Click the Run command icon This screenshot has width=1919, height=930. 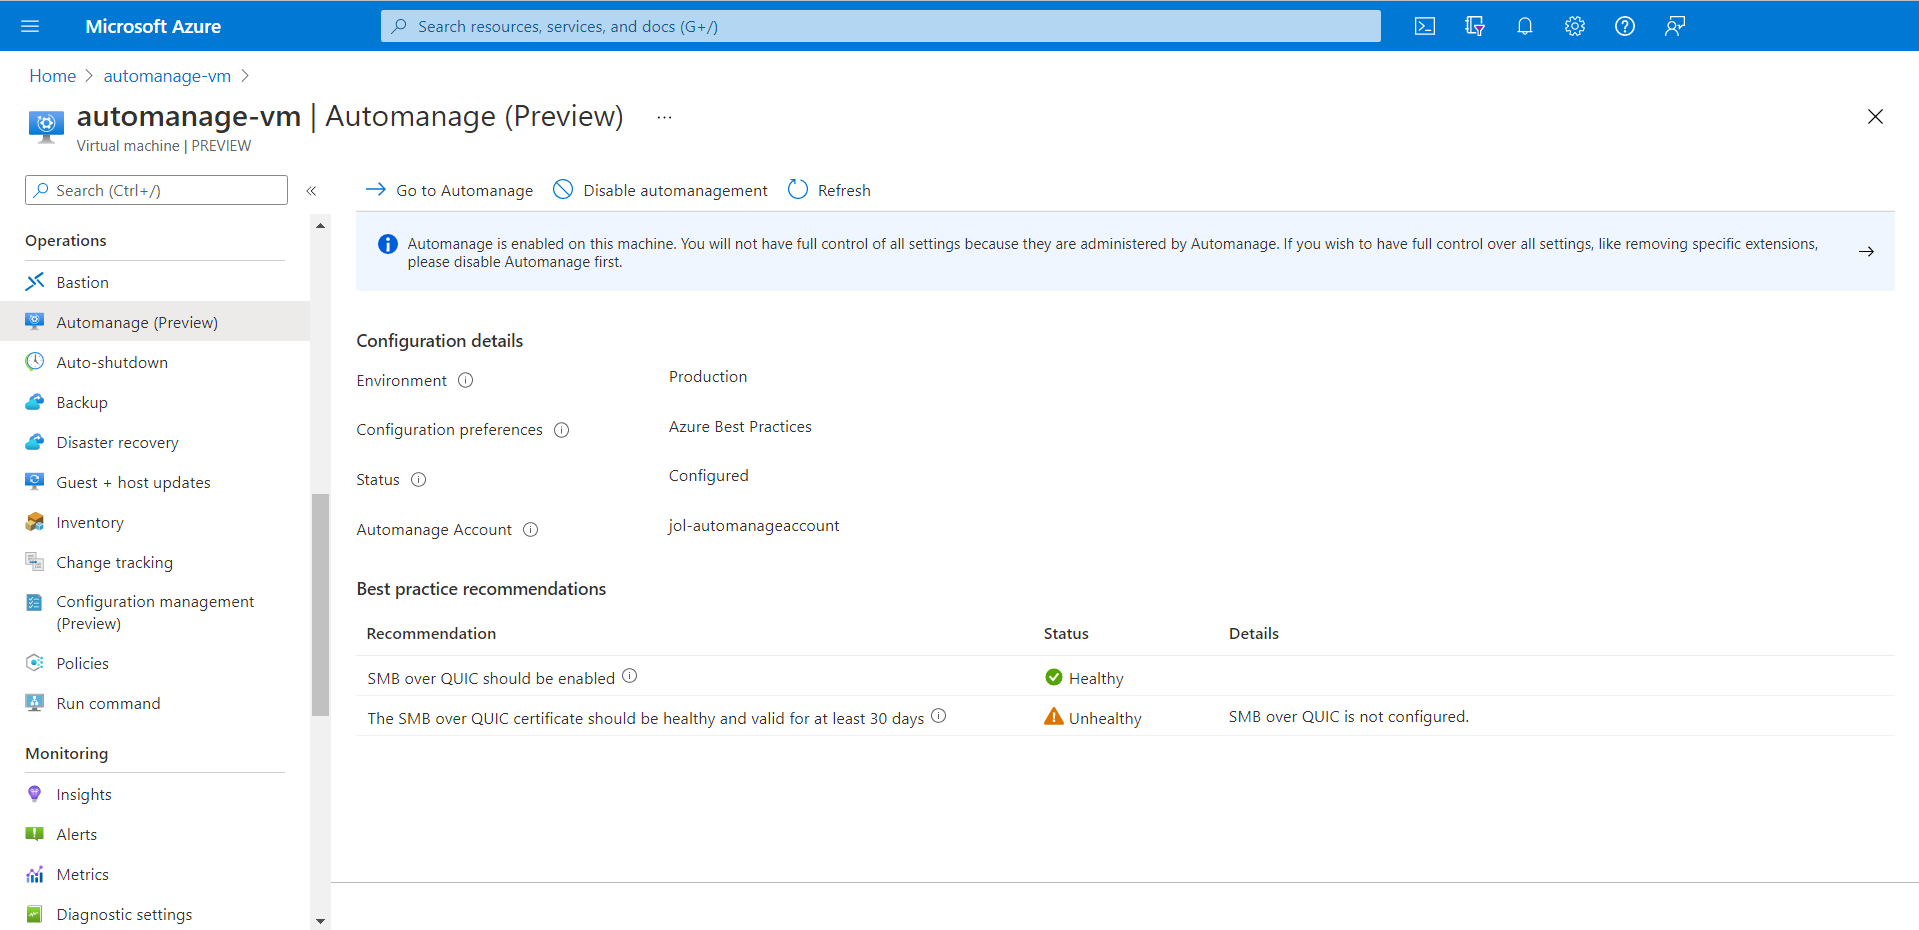click(35, 703)
